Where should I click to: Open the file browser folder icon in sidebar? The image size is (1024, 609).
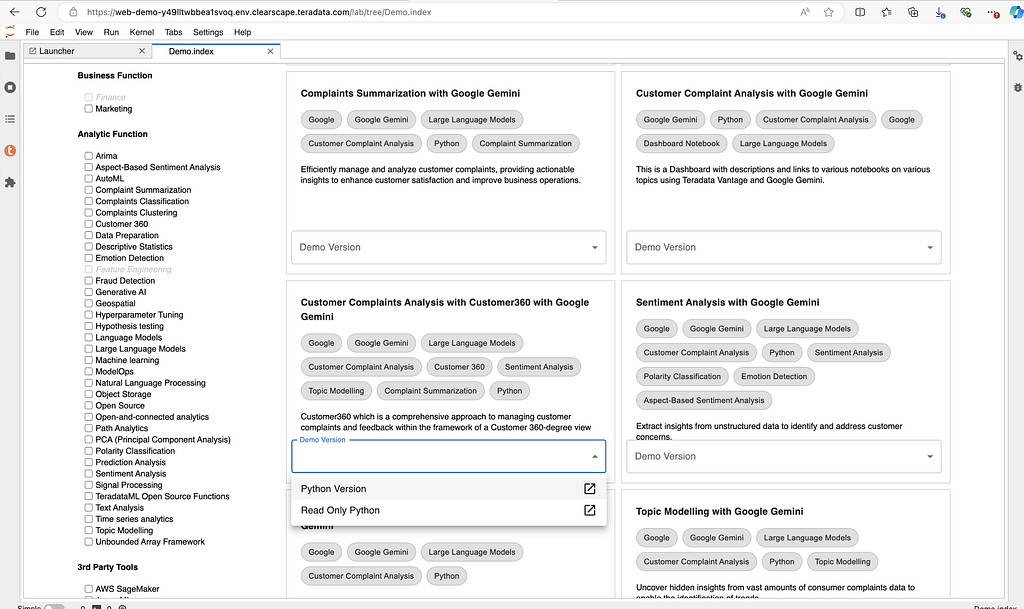(x=10, y=56)
